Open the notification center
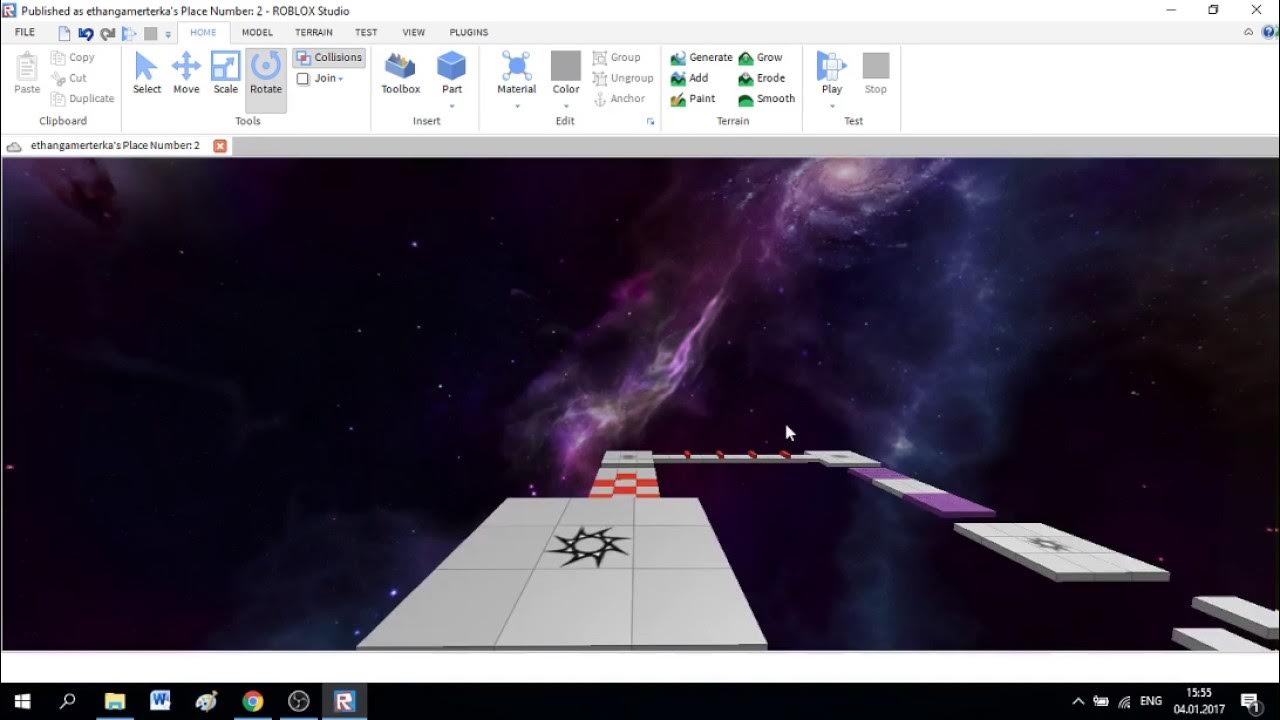This screenshot has height=720, width=1280. click(x=1249, y=701)
